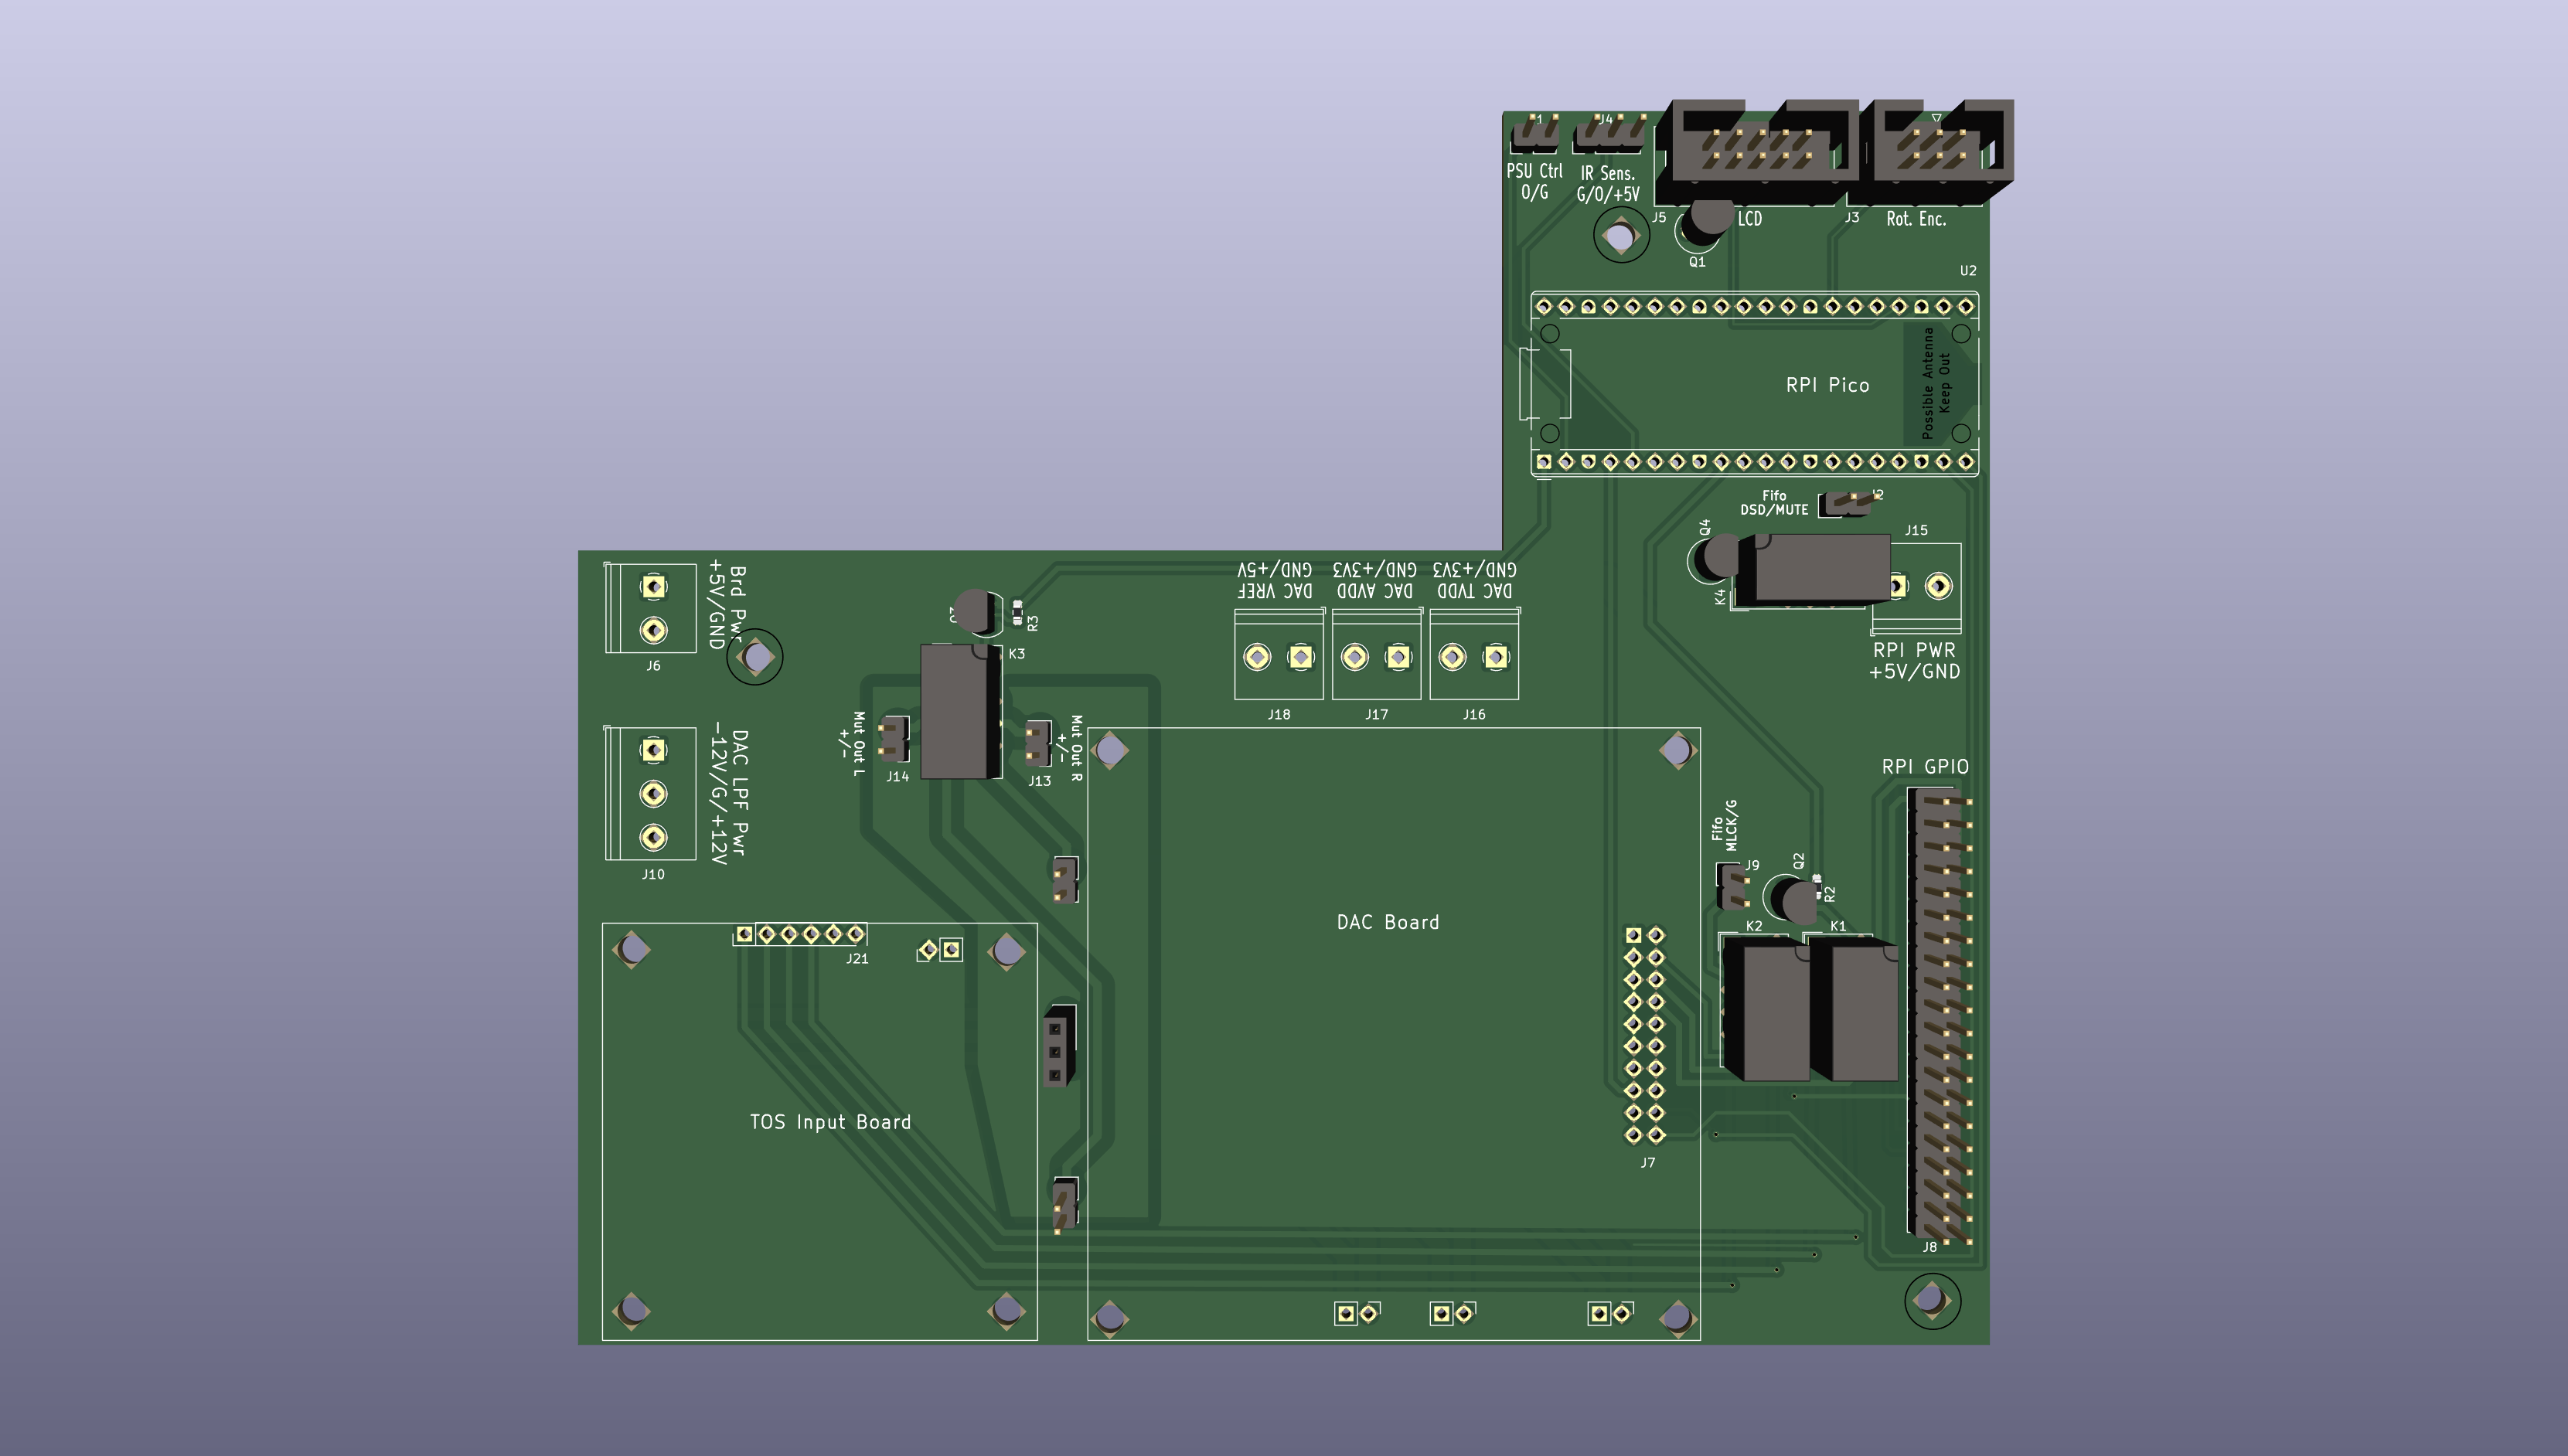Viewport: 2568px width, 1456px height.
Task: Click the Brd Pwr +5V/GND label
Action: point(726,606)
